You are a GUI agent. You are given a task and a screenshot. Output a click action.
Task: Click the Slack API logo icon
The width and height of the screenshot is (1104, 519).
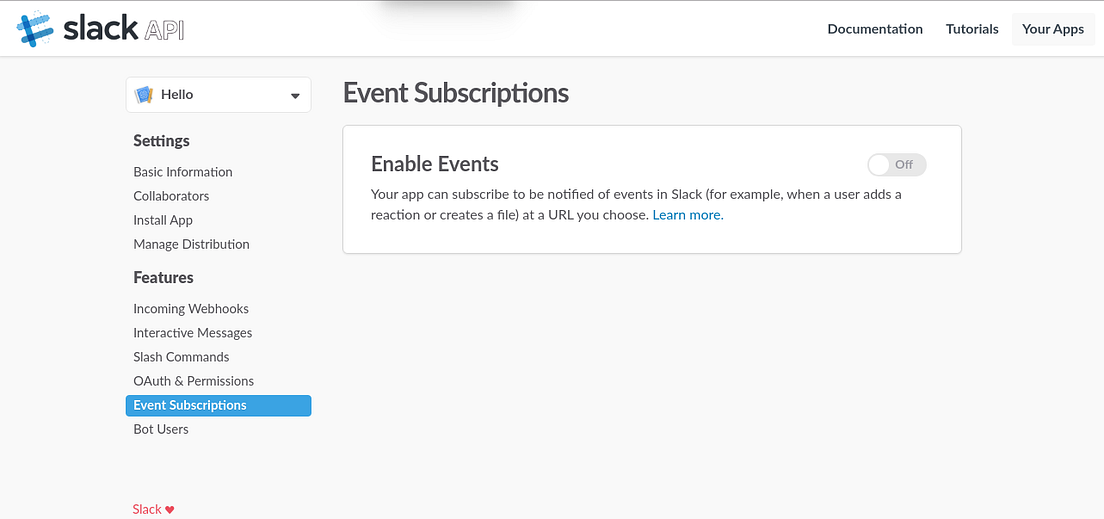pos(35,29)
